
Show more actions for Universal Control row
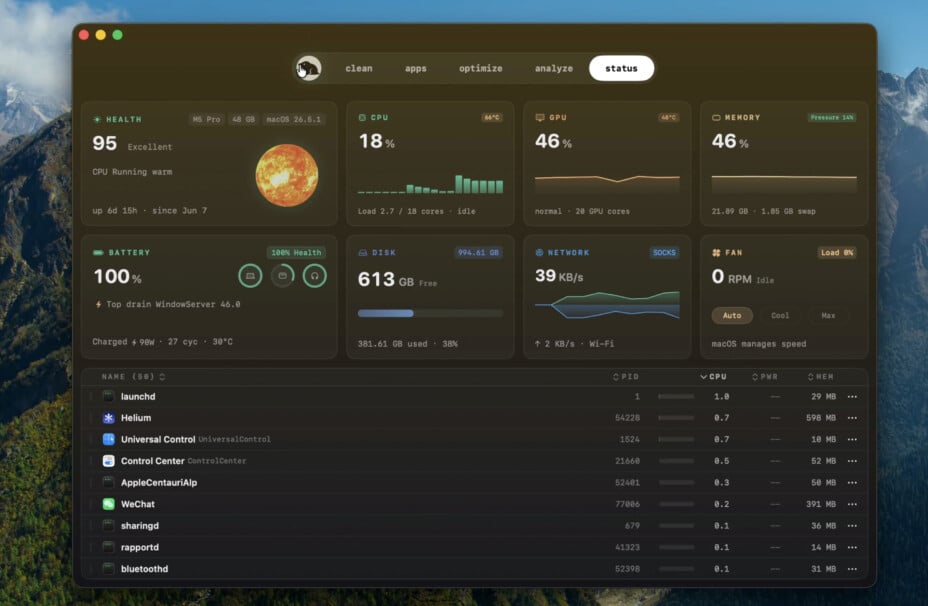[852, 440]
